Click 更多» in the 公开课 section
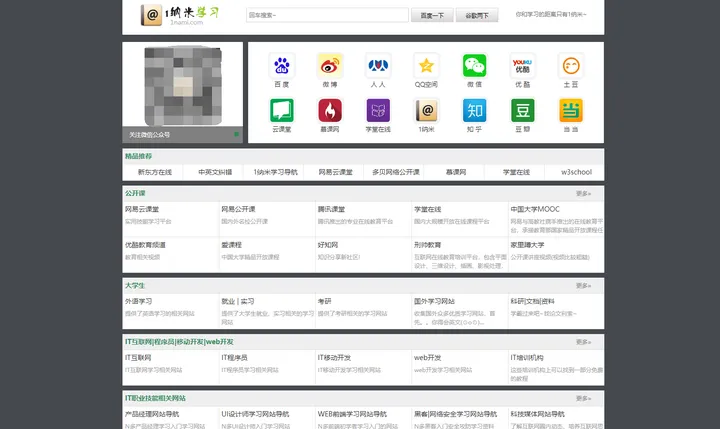This screenshot has width=720, height=429. 583,194
